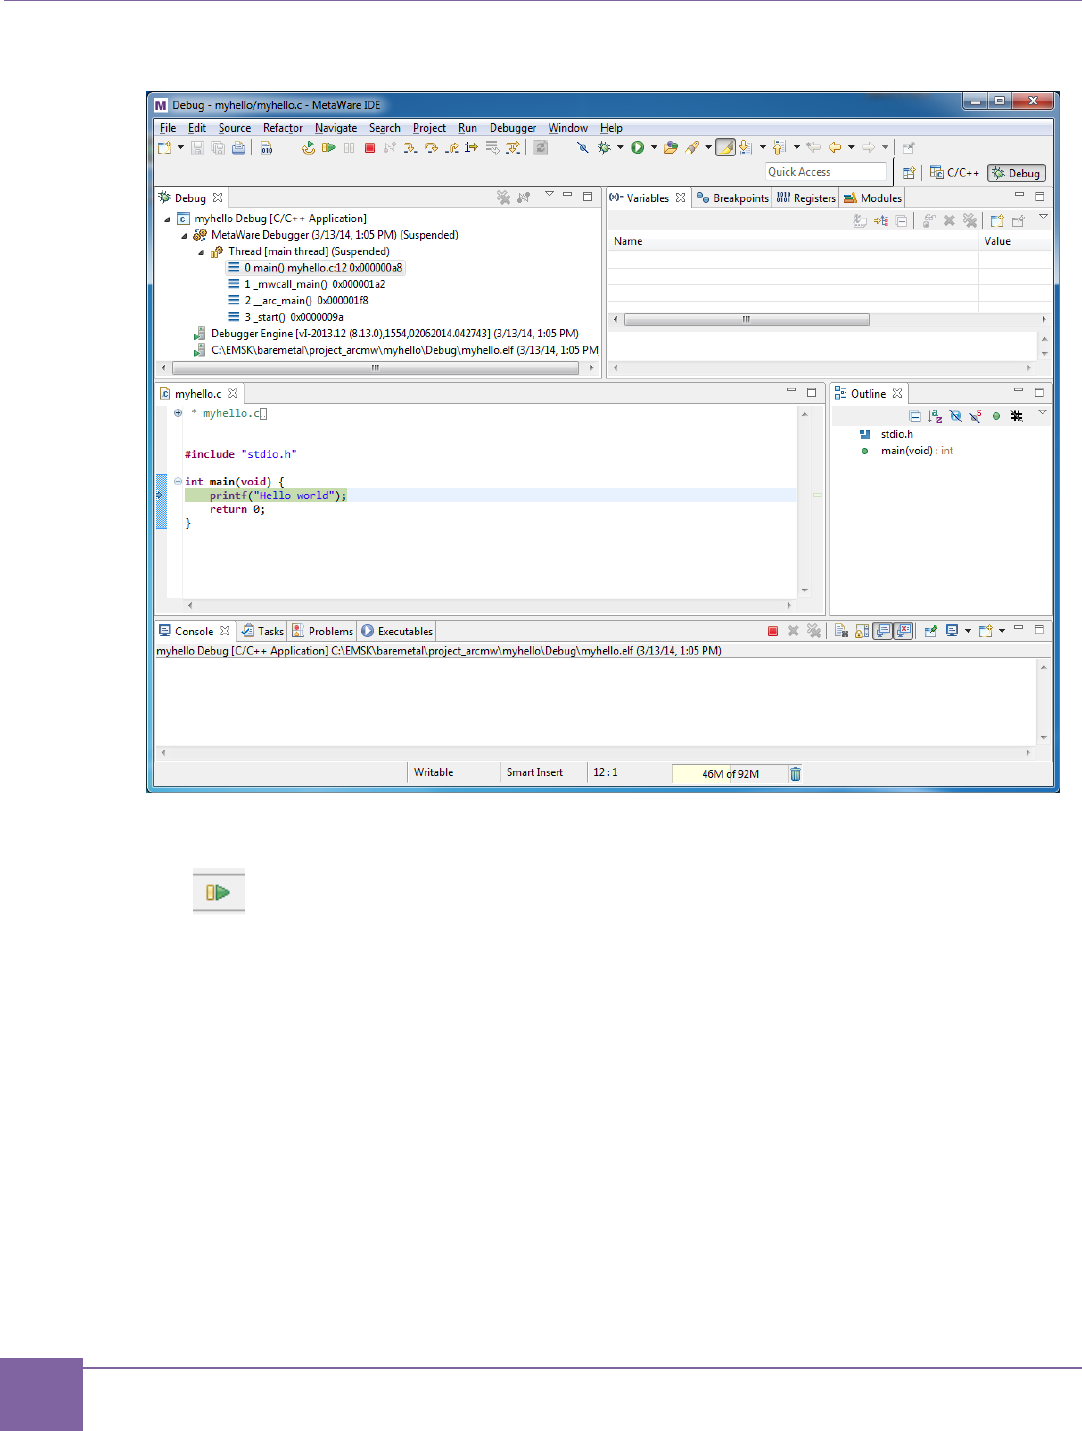Image resolution: width=1082 pixels, height=1431 pixels.
Task: Click the Step Return toolbar icon
Action: [452, 148]
